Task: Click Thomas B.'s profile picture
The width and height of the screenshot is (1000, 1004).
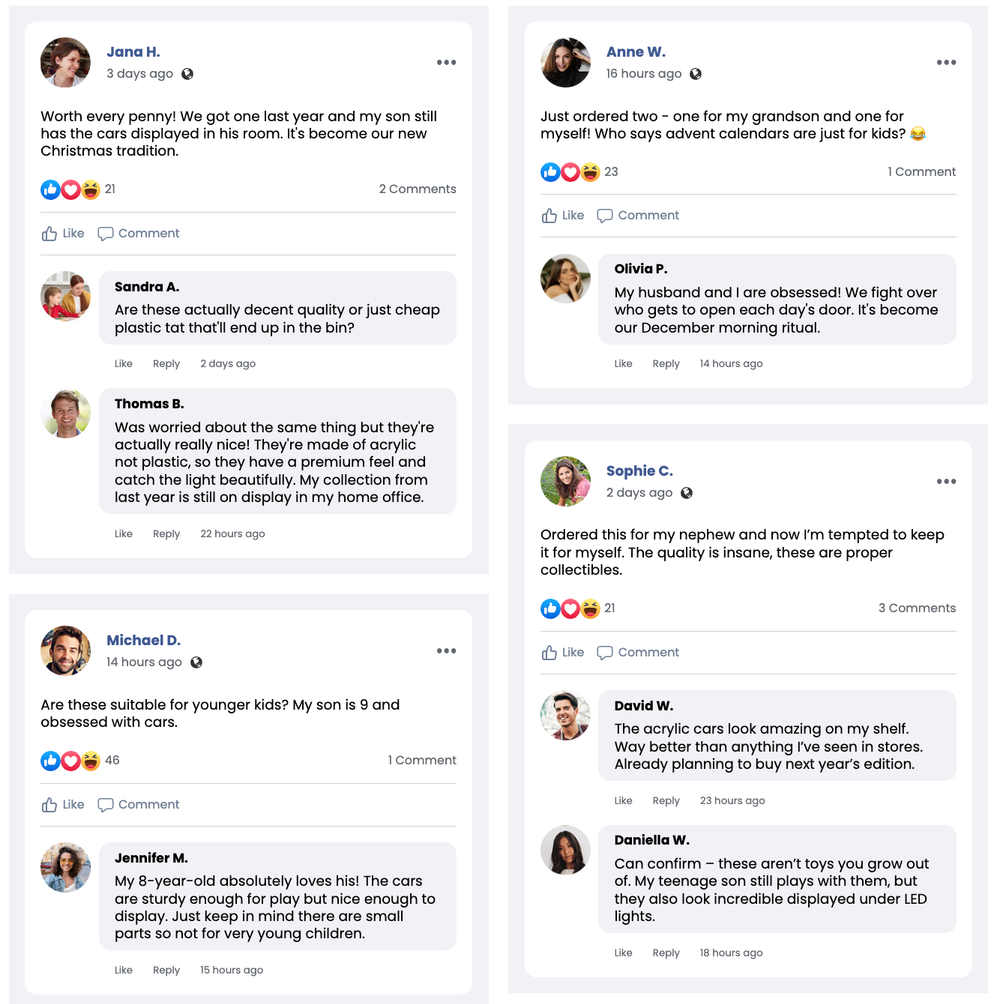Action: click(66, 414)
